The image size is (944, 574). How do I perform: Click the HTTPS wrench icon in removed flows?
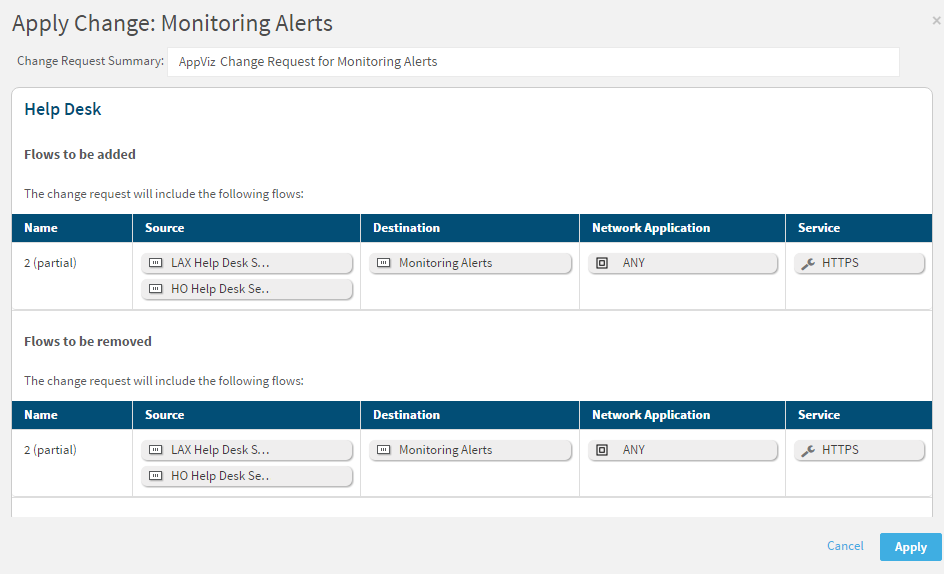(808, 450)
